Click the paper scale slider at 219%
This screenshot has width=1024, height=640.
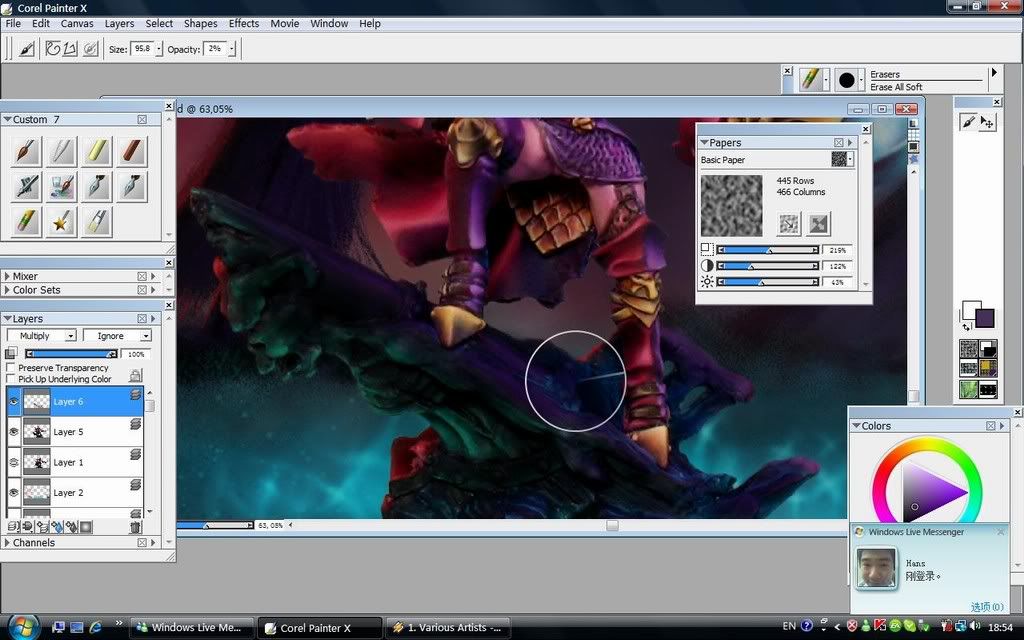tap(768, 250)
